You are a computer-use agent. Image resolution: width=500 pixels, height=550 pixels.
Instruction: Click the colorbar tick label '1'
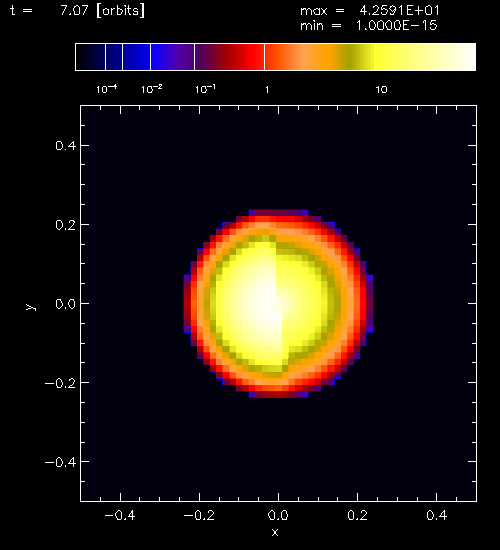click(x=267, y=90)
